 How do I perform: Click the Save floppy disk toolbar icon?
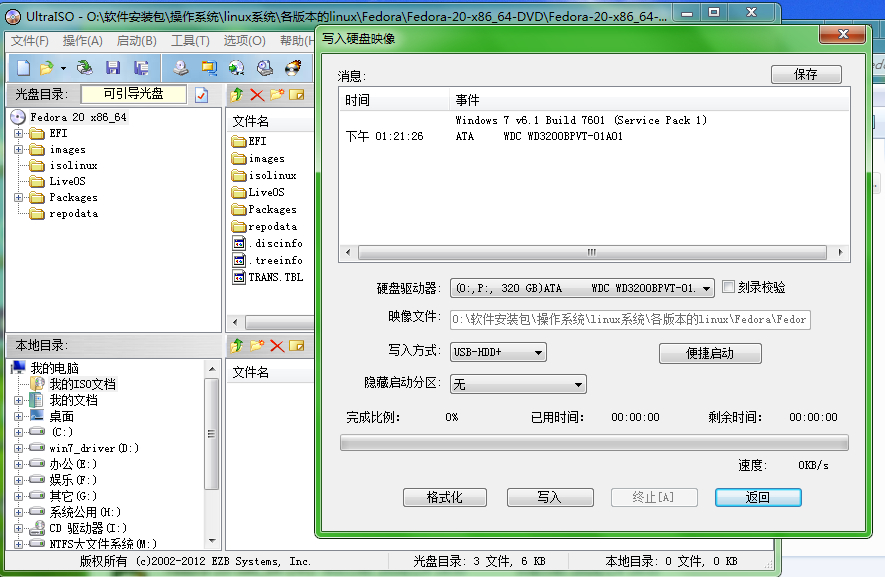[113, 68]
